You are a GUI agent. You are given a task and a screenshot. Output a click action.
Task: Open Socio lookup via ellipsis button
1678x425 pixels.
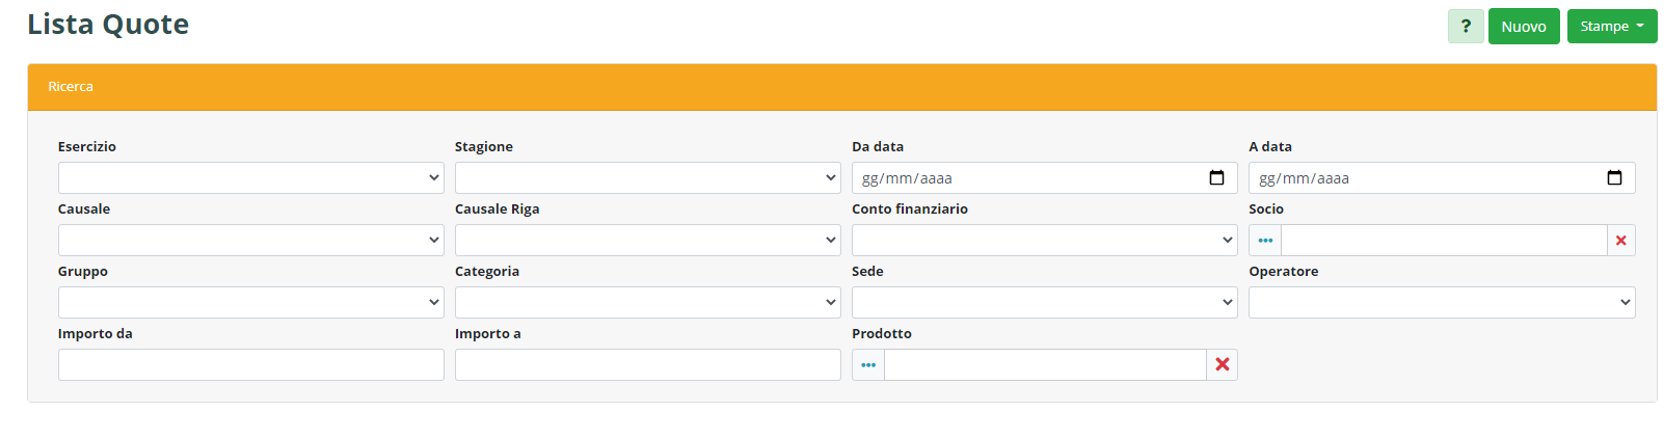[1265, 241]
